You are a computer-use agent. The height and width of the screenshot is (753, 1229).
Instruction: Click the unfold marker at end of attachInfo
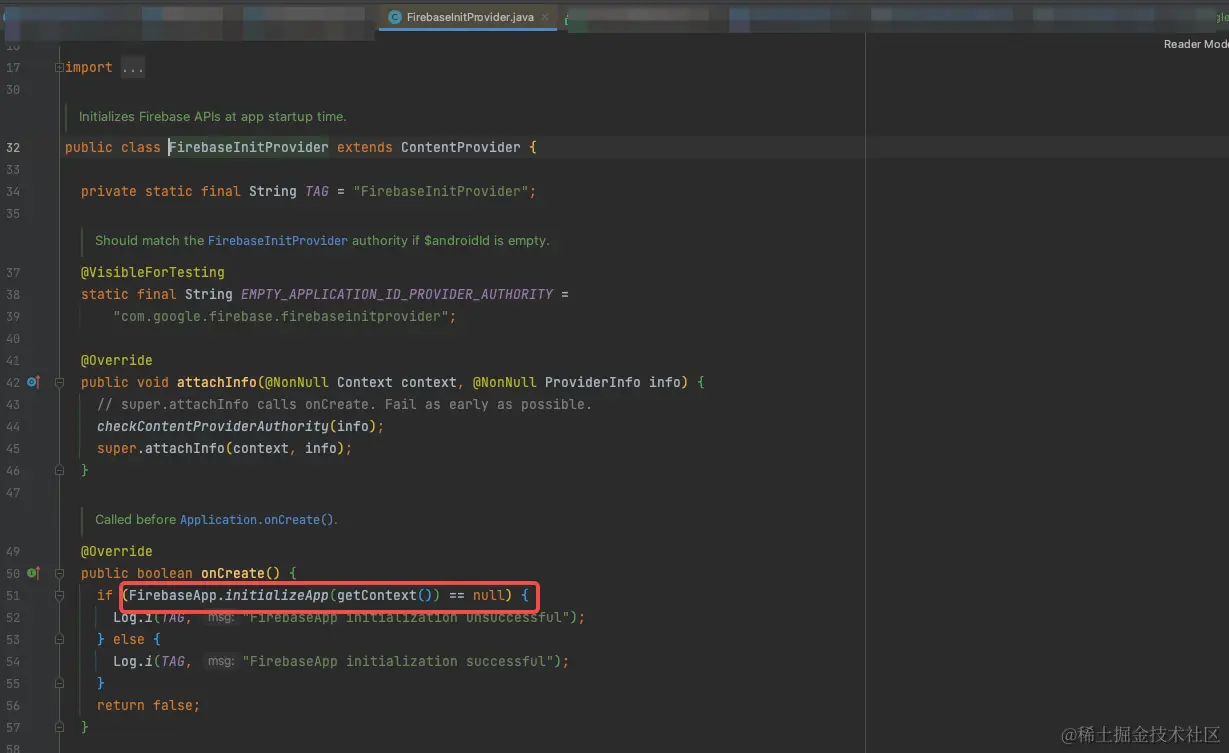pyautogui.click(x=59, y=470)
